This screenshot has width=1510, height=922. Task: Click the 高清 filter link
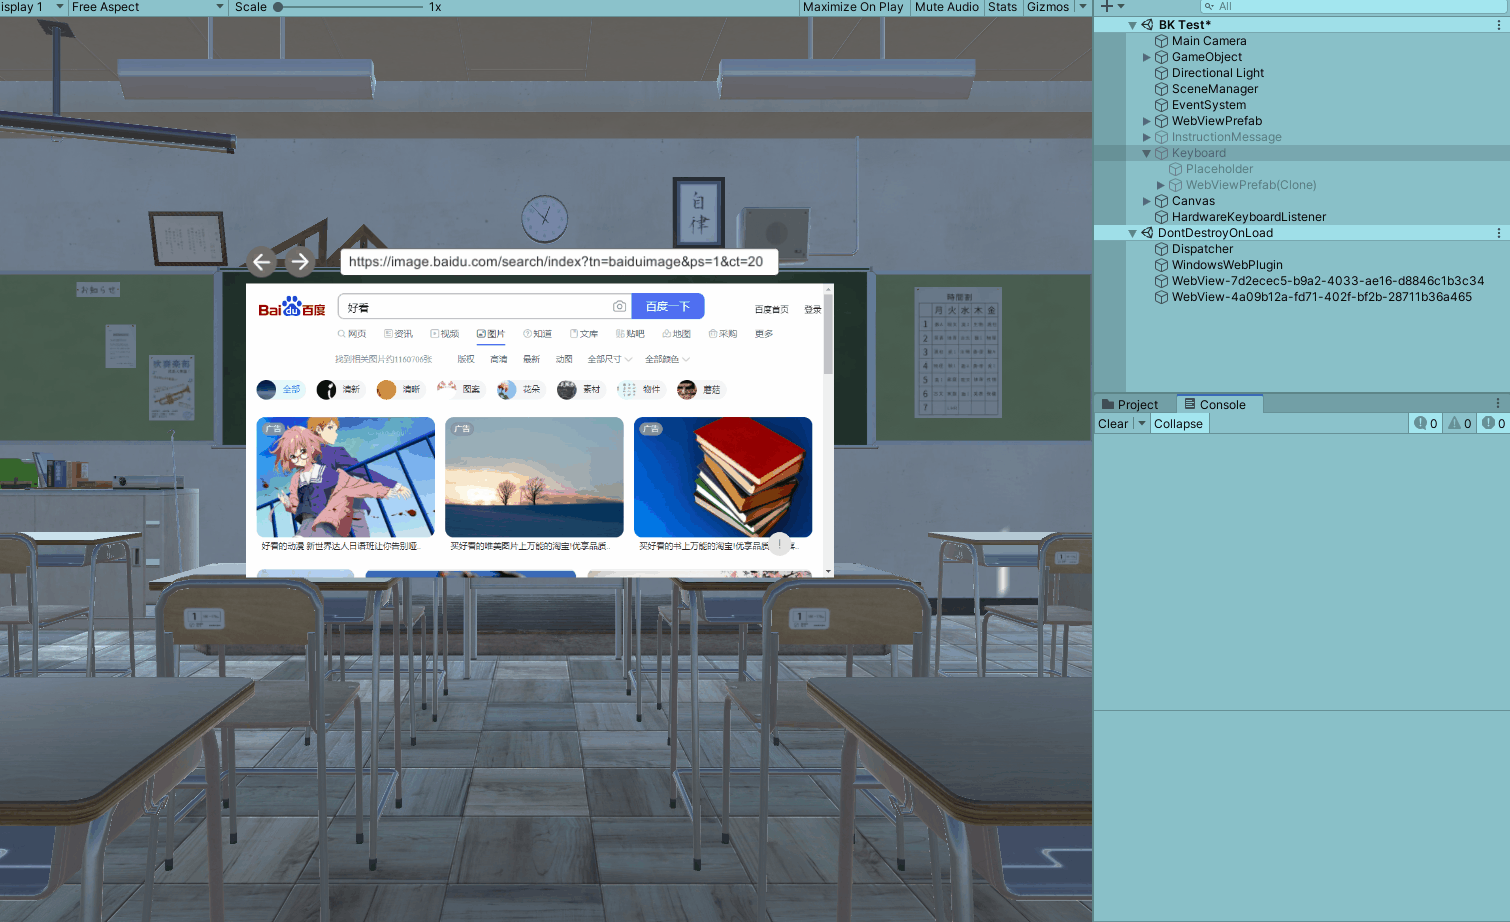coord(498,359)
